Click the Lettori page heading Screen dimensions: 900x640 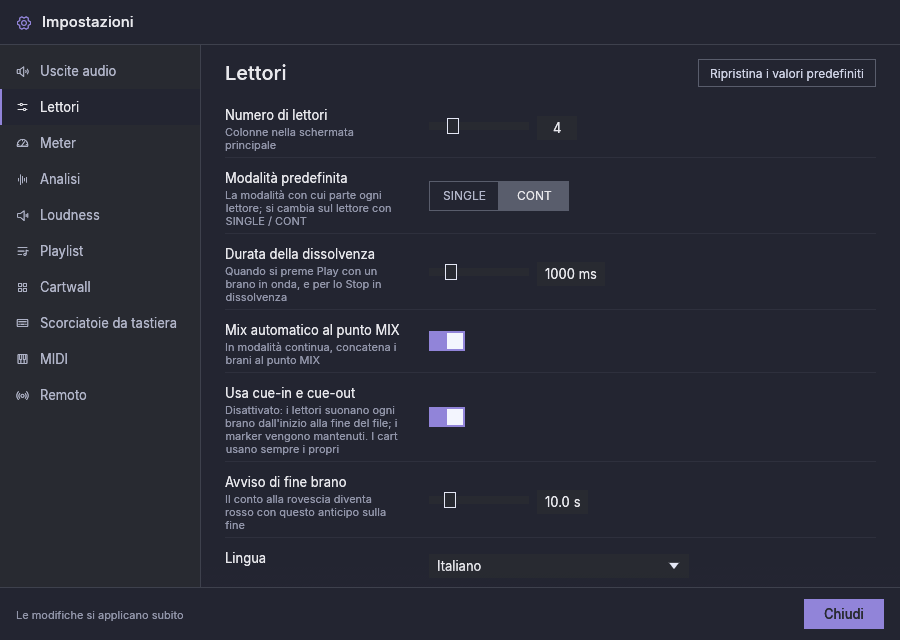[255, 73]
